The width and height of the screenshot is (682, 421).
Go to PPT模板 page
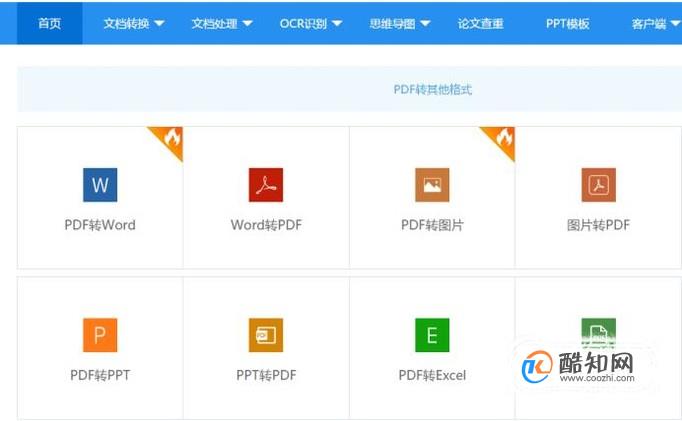coord(568,23)
